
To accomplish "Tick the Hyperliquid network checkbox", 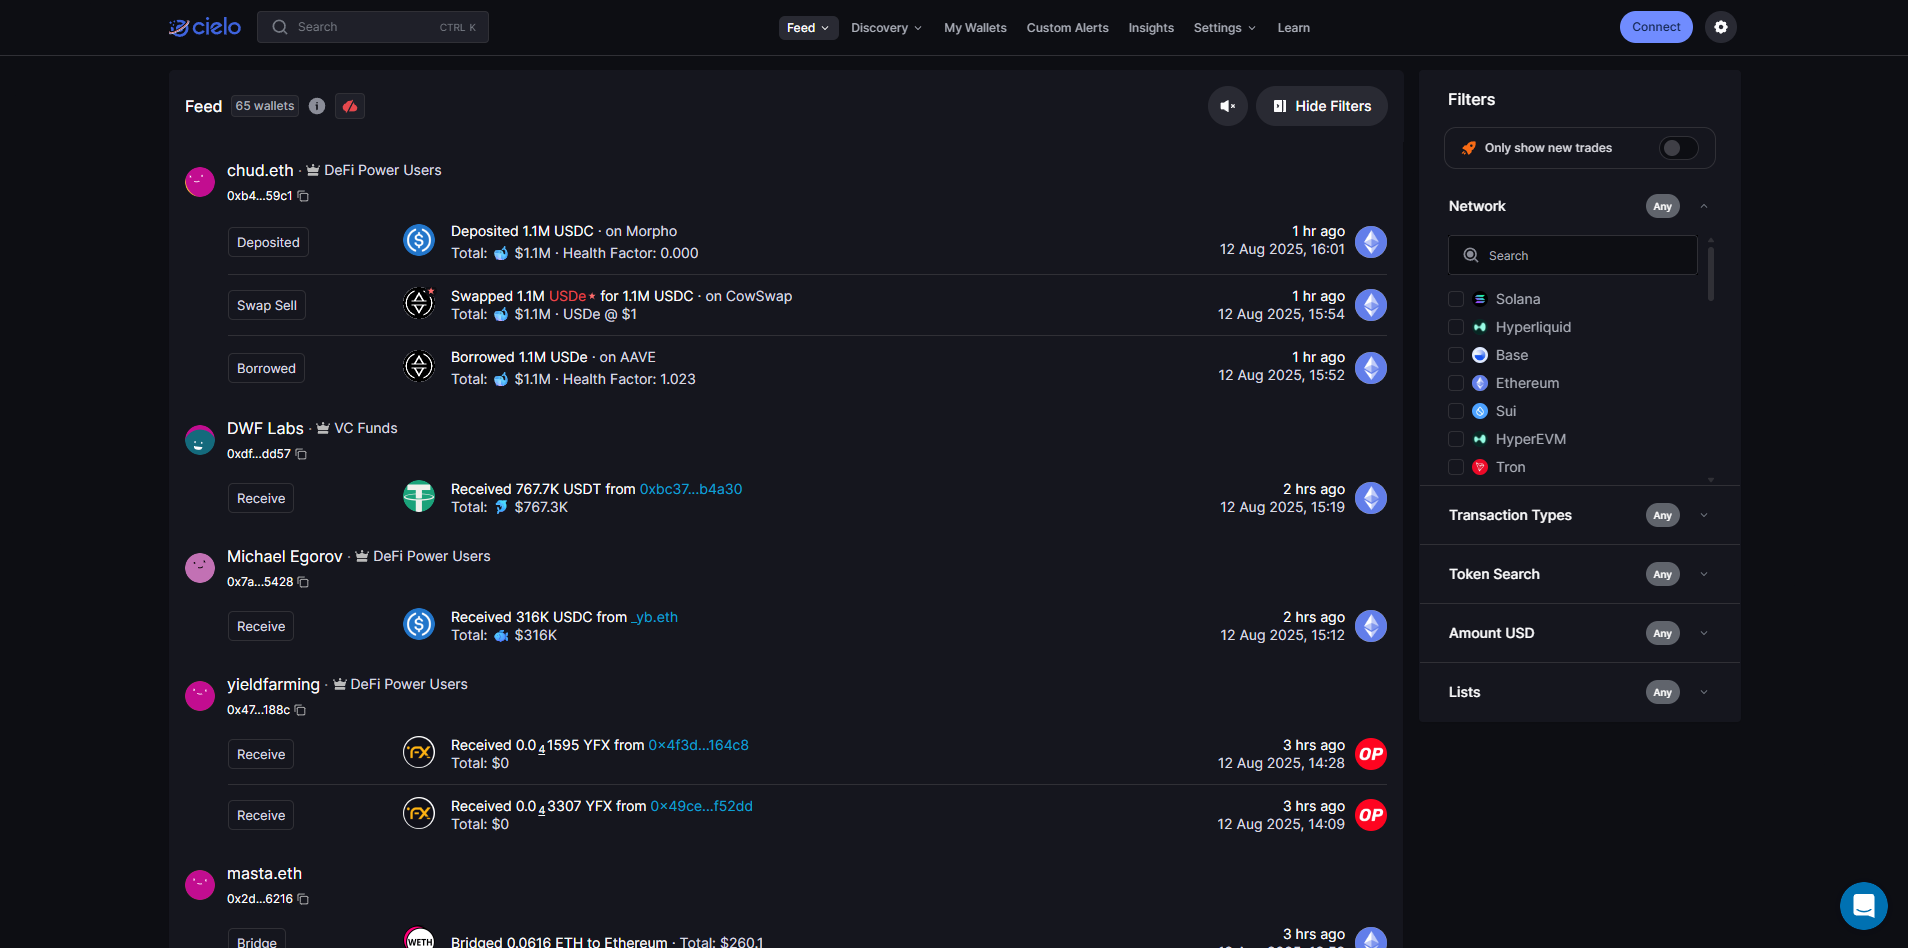I will click(1456, 327).
